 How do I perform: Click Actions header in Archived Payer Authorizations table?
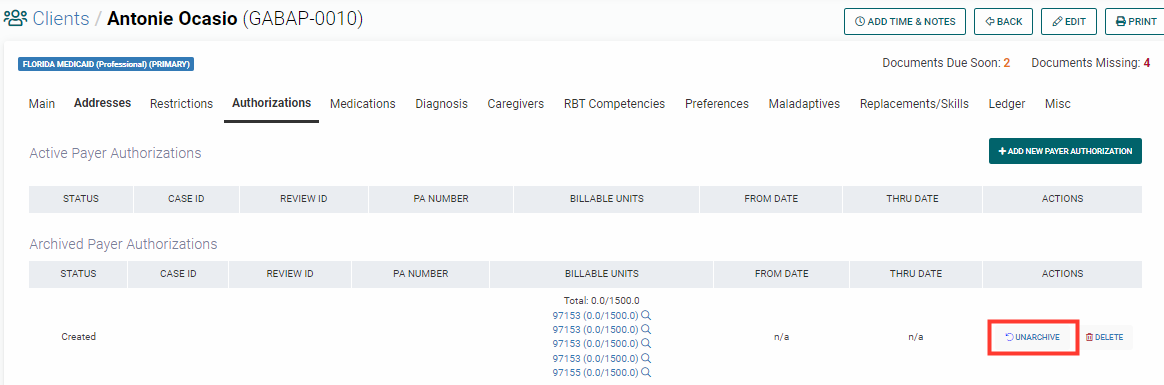(1062, 274)
